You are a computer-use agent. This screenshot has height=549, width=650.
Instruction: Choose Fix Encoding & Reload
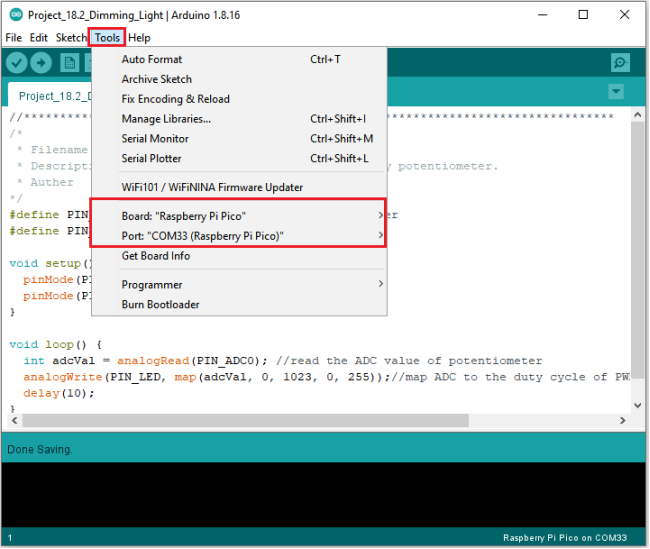click(239, 99)
